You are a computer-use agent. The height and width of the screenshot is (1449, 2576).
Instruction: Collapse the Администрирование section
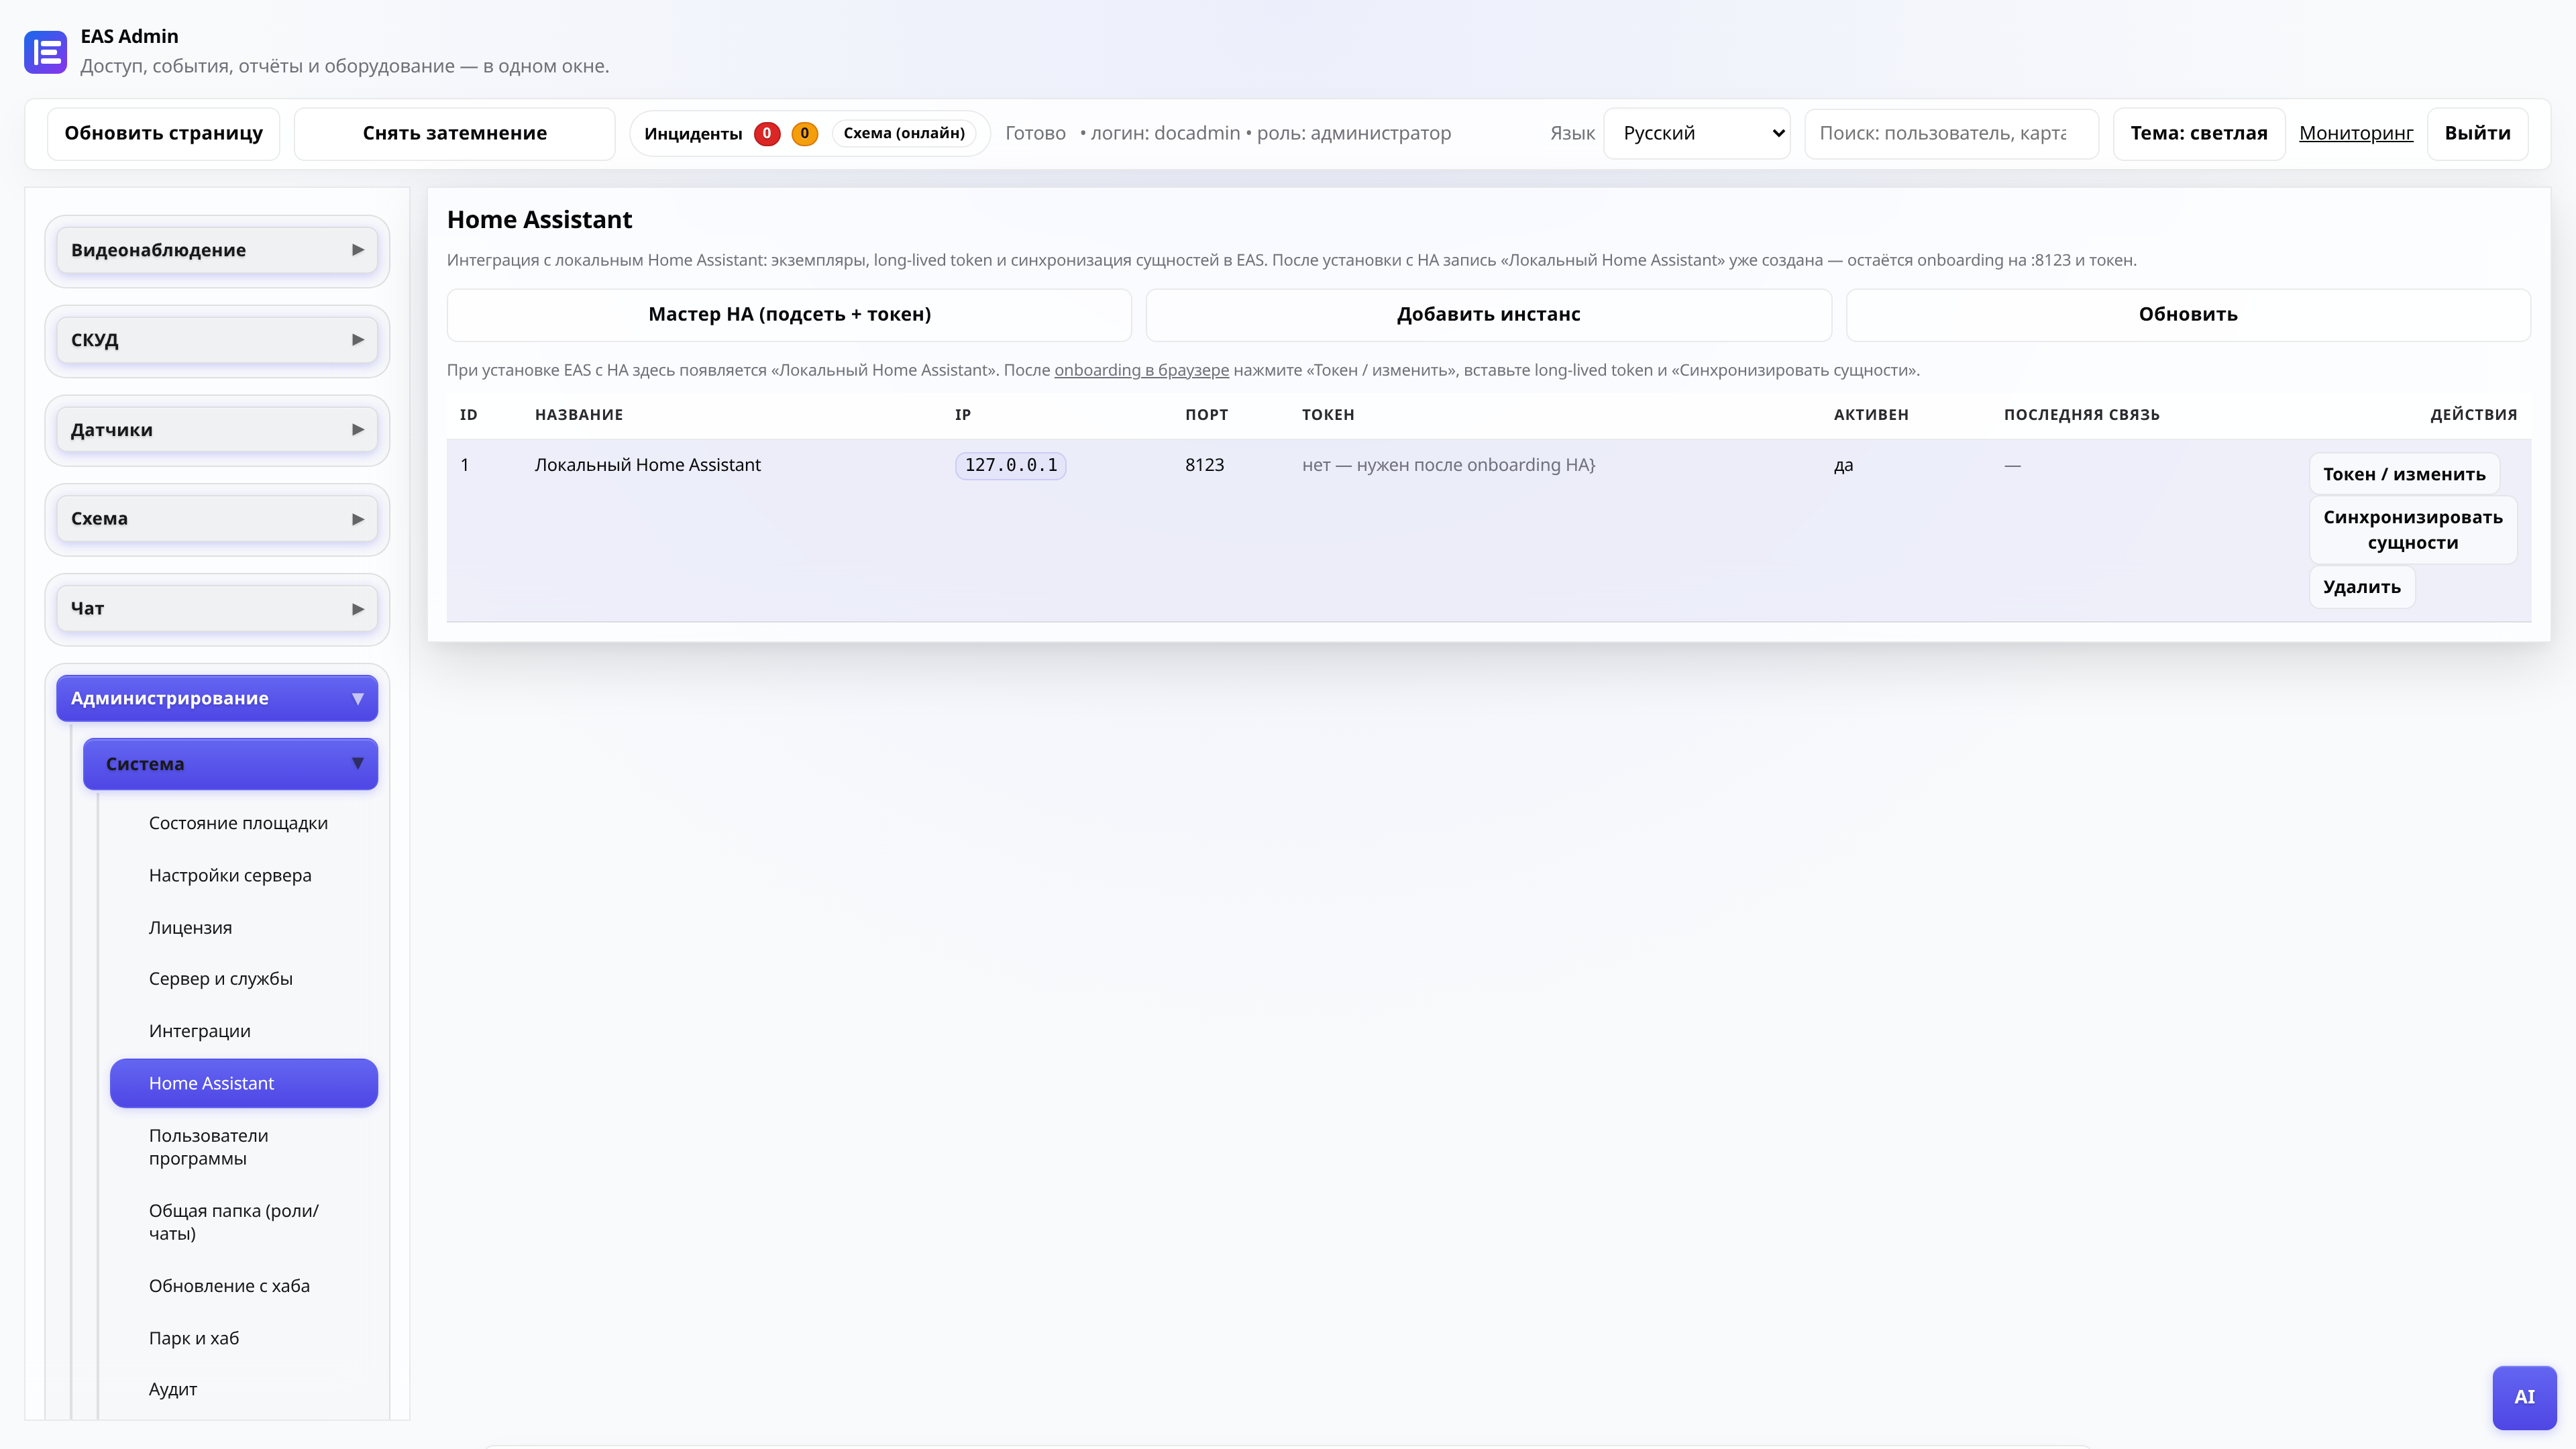[217, 698]
